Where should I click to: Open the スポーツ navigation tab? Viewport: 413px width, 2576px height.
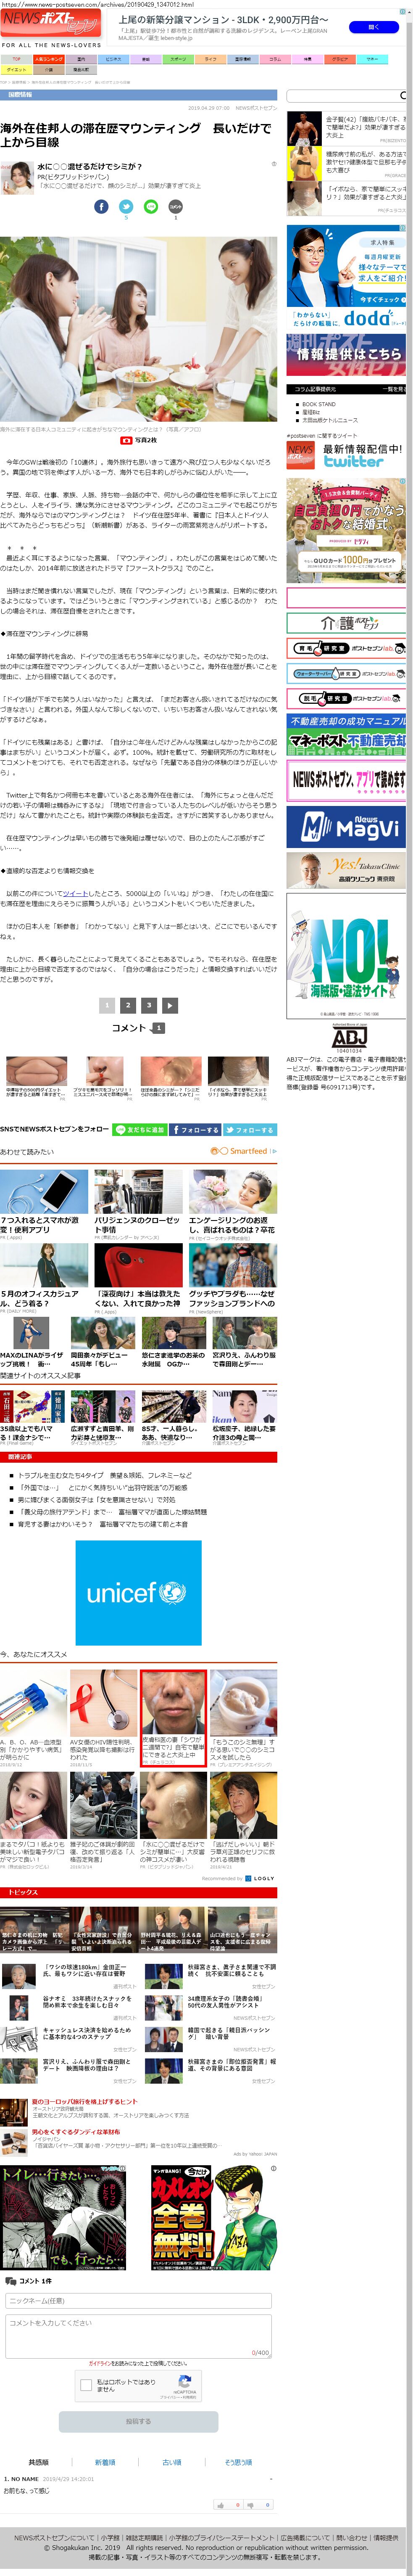pos(178,59)
